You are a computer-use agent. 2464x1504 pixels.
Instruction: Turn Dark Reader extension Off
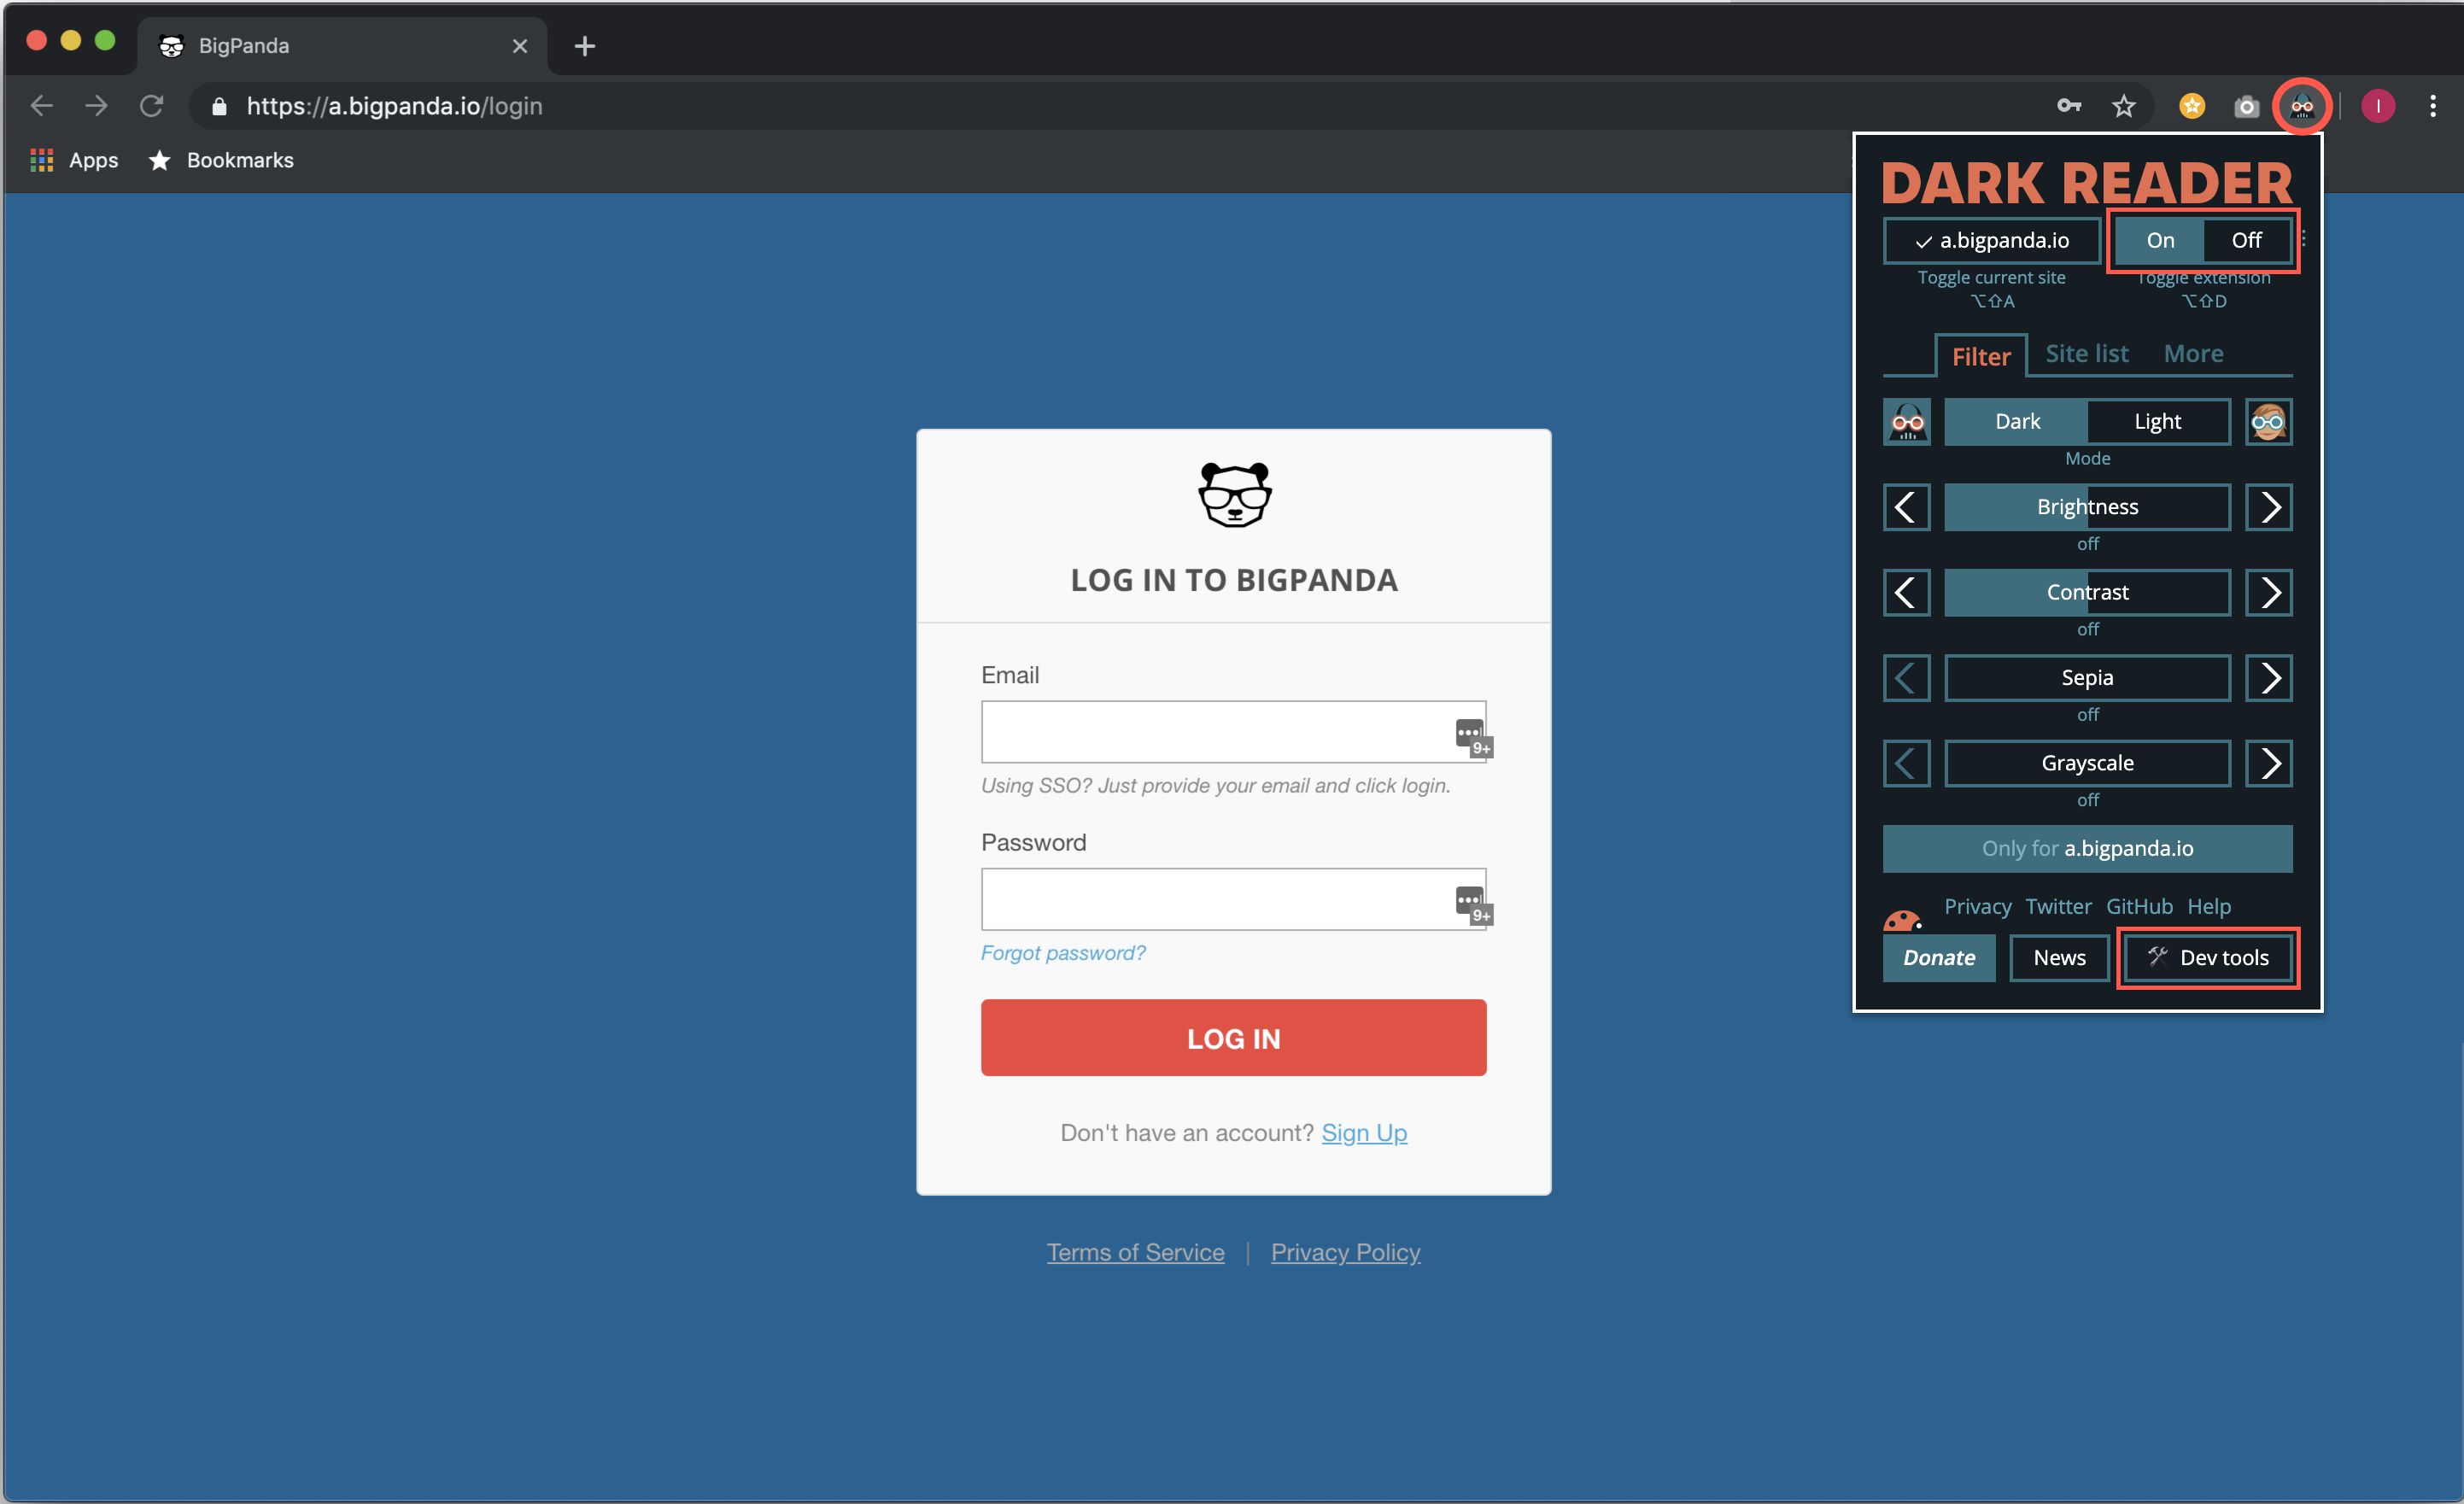click(2245, 240)
